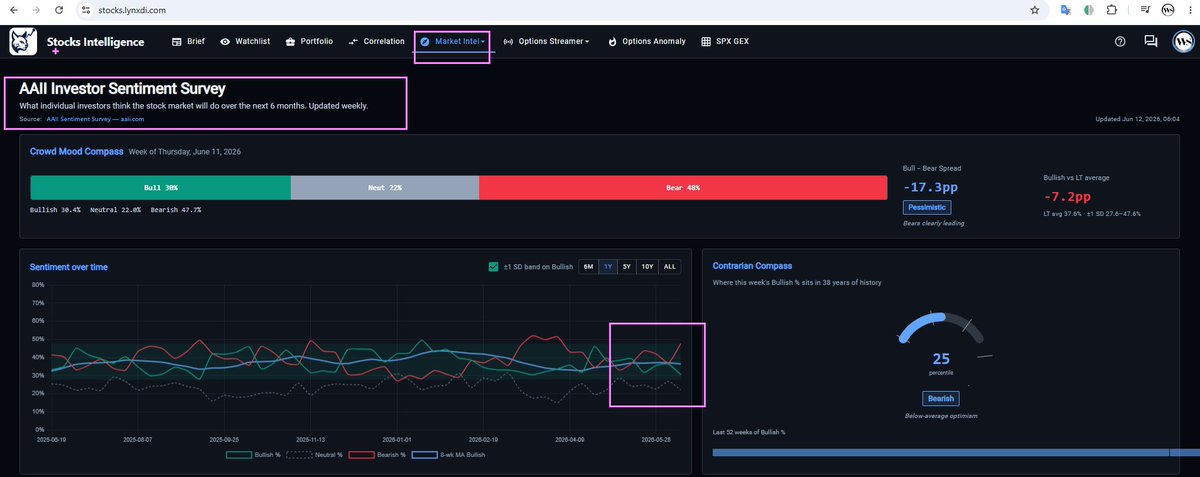Open help via the question mark icon
1200x477 pixels.
pyautogui.click(x=1120, y=42)
